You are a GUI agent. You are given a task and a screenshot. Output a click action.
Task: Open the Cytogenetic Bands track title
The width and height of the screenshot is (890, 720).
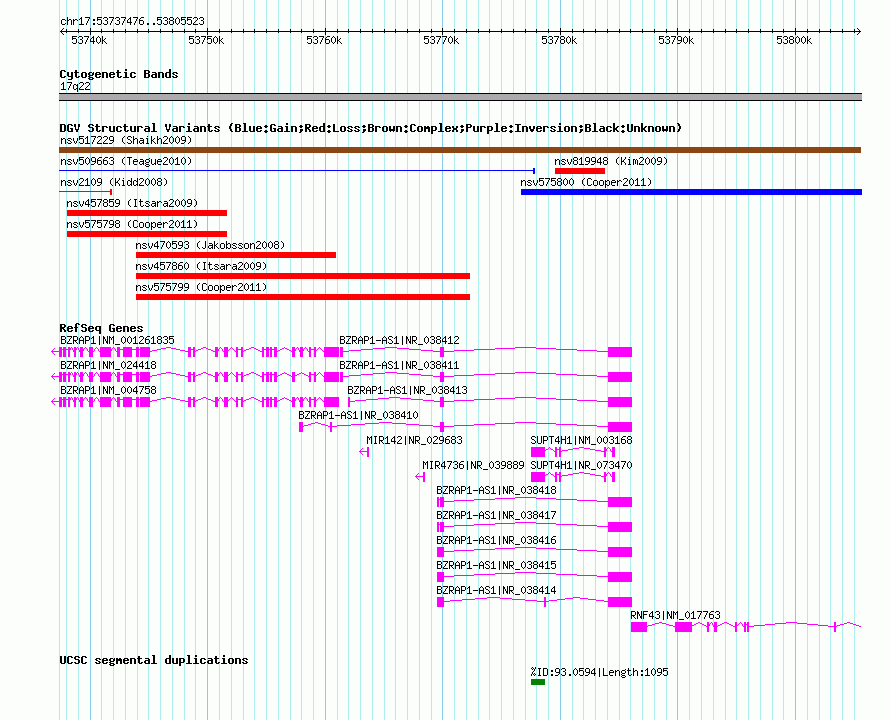tap(119, 74)
